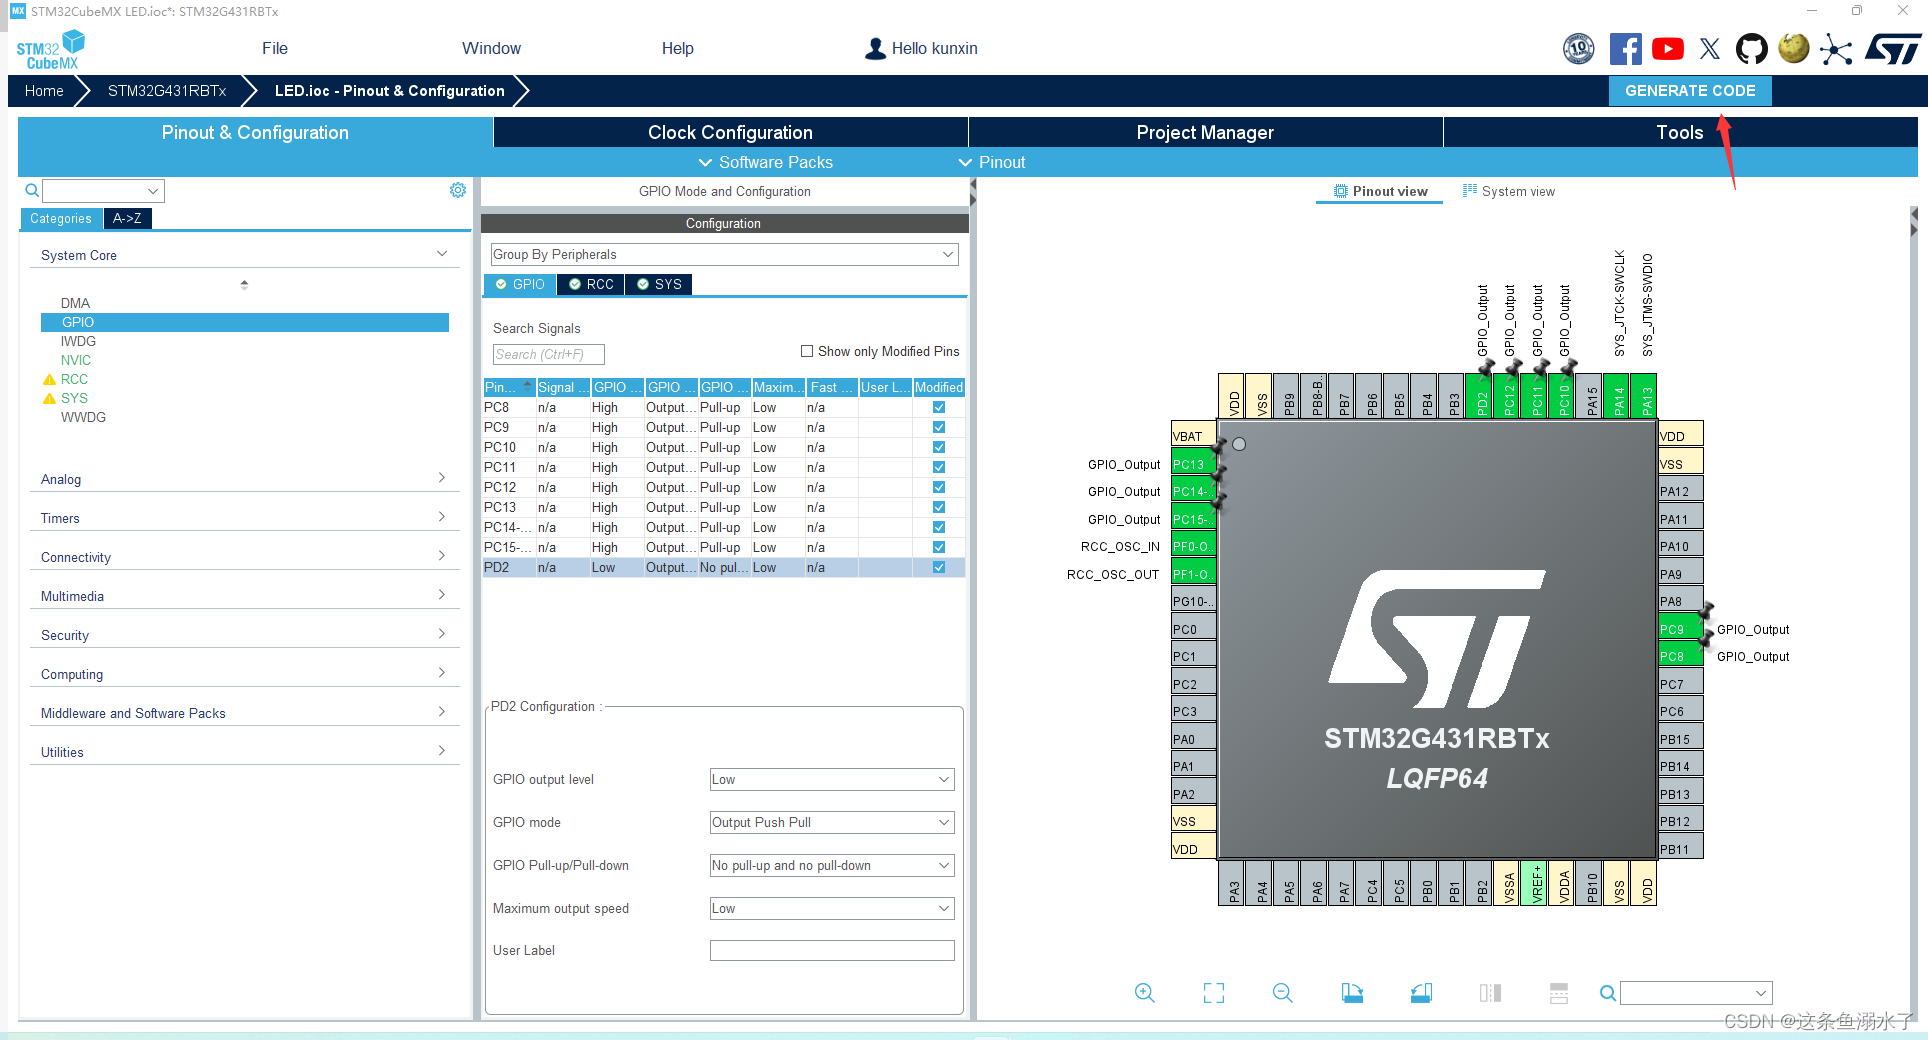The image size is (1928, 1040).
Task: Rotate the chip view clockwise
Action: point(1352,993)
